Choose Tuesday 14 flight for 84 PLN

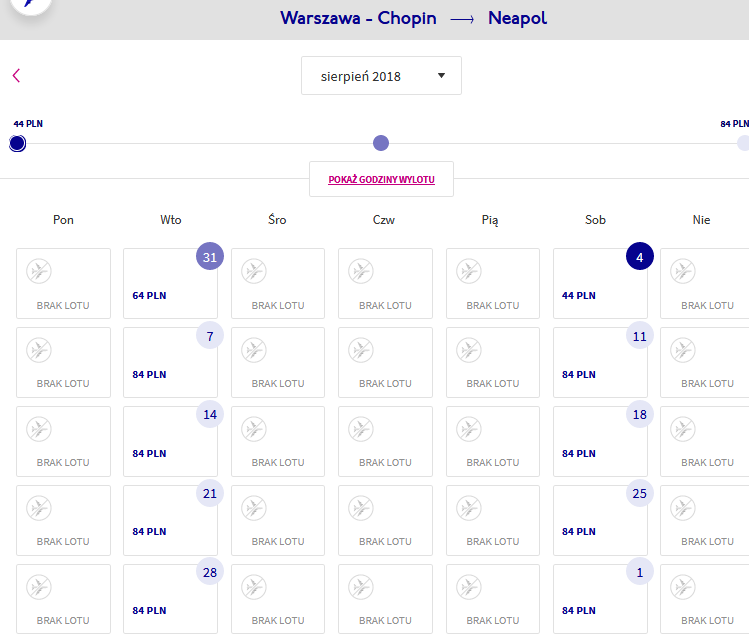(170, 441)
